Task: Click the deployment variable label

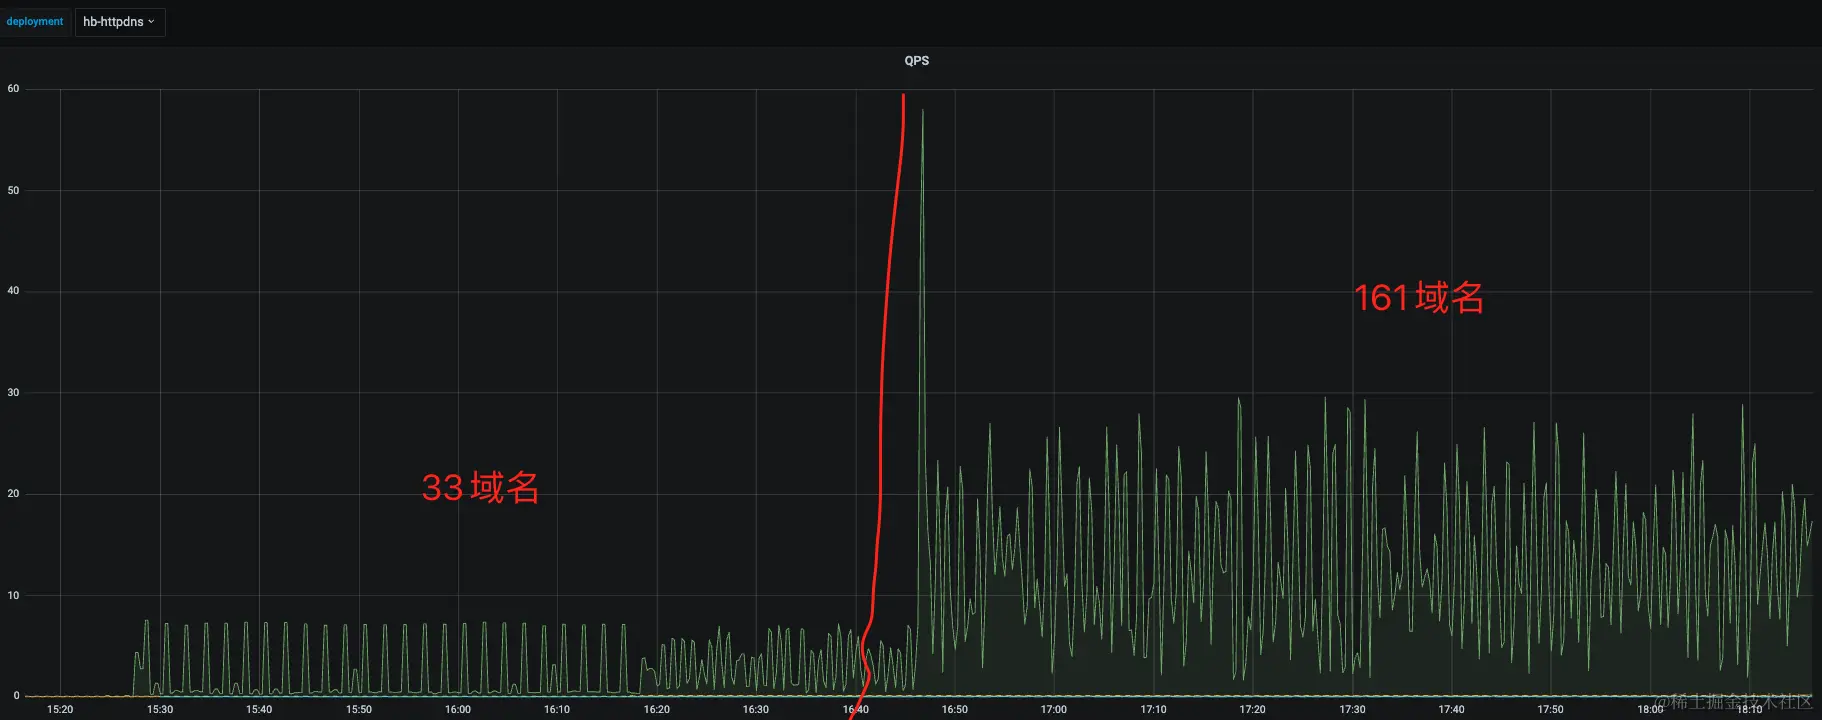Action: pos(35,22)
